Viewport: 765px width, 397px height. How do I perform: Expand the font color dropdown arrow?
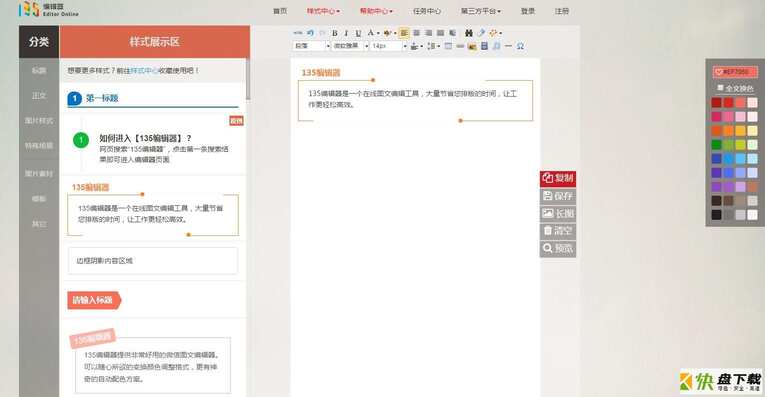(378, 33)
